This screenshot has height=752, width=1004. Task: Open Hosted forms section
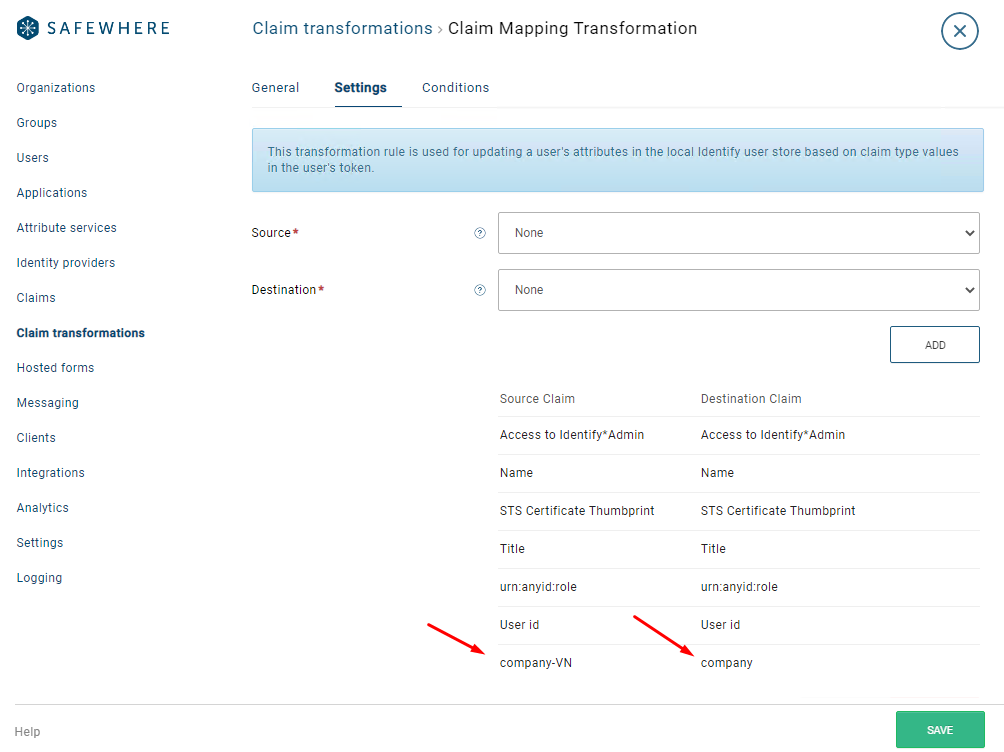[x=55, y=368]
